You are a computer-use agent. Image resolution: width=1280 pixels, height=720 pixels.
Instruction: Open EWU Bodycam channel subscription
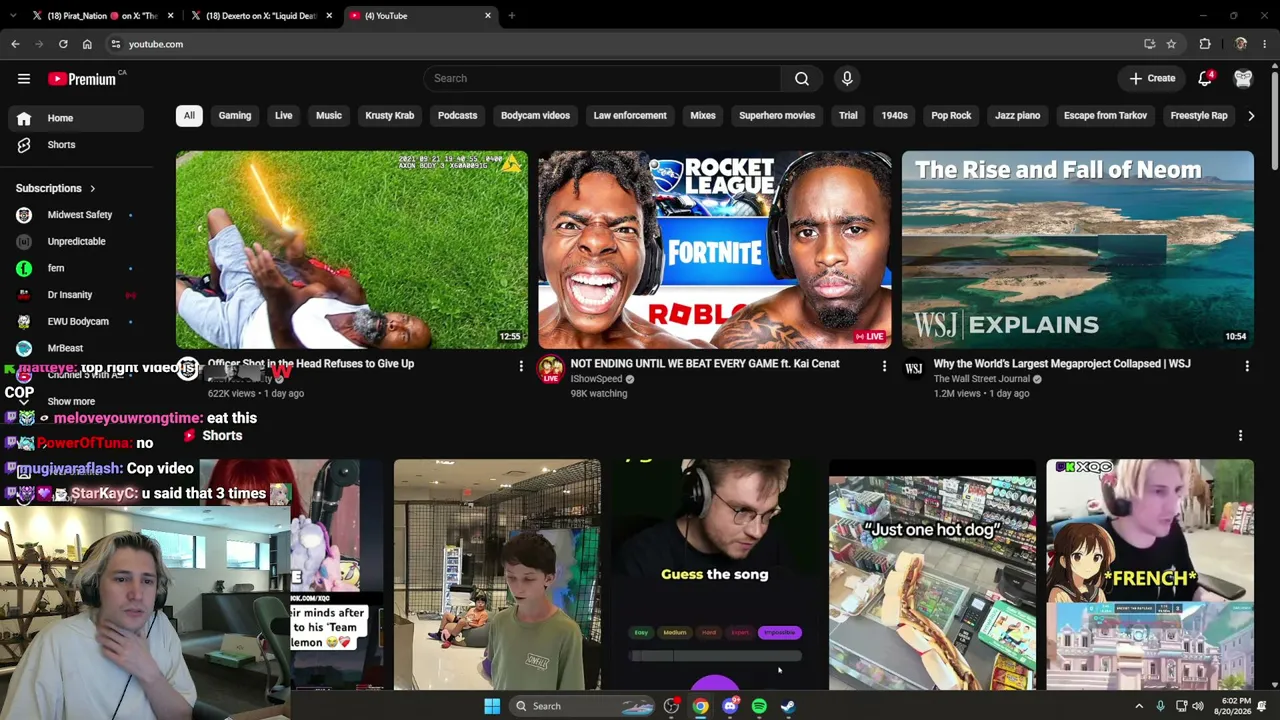pyautogui.click(x=76, y=321)
